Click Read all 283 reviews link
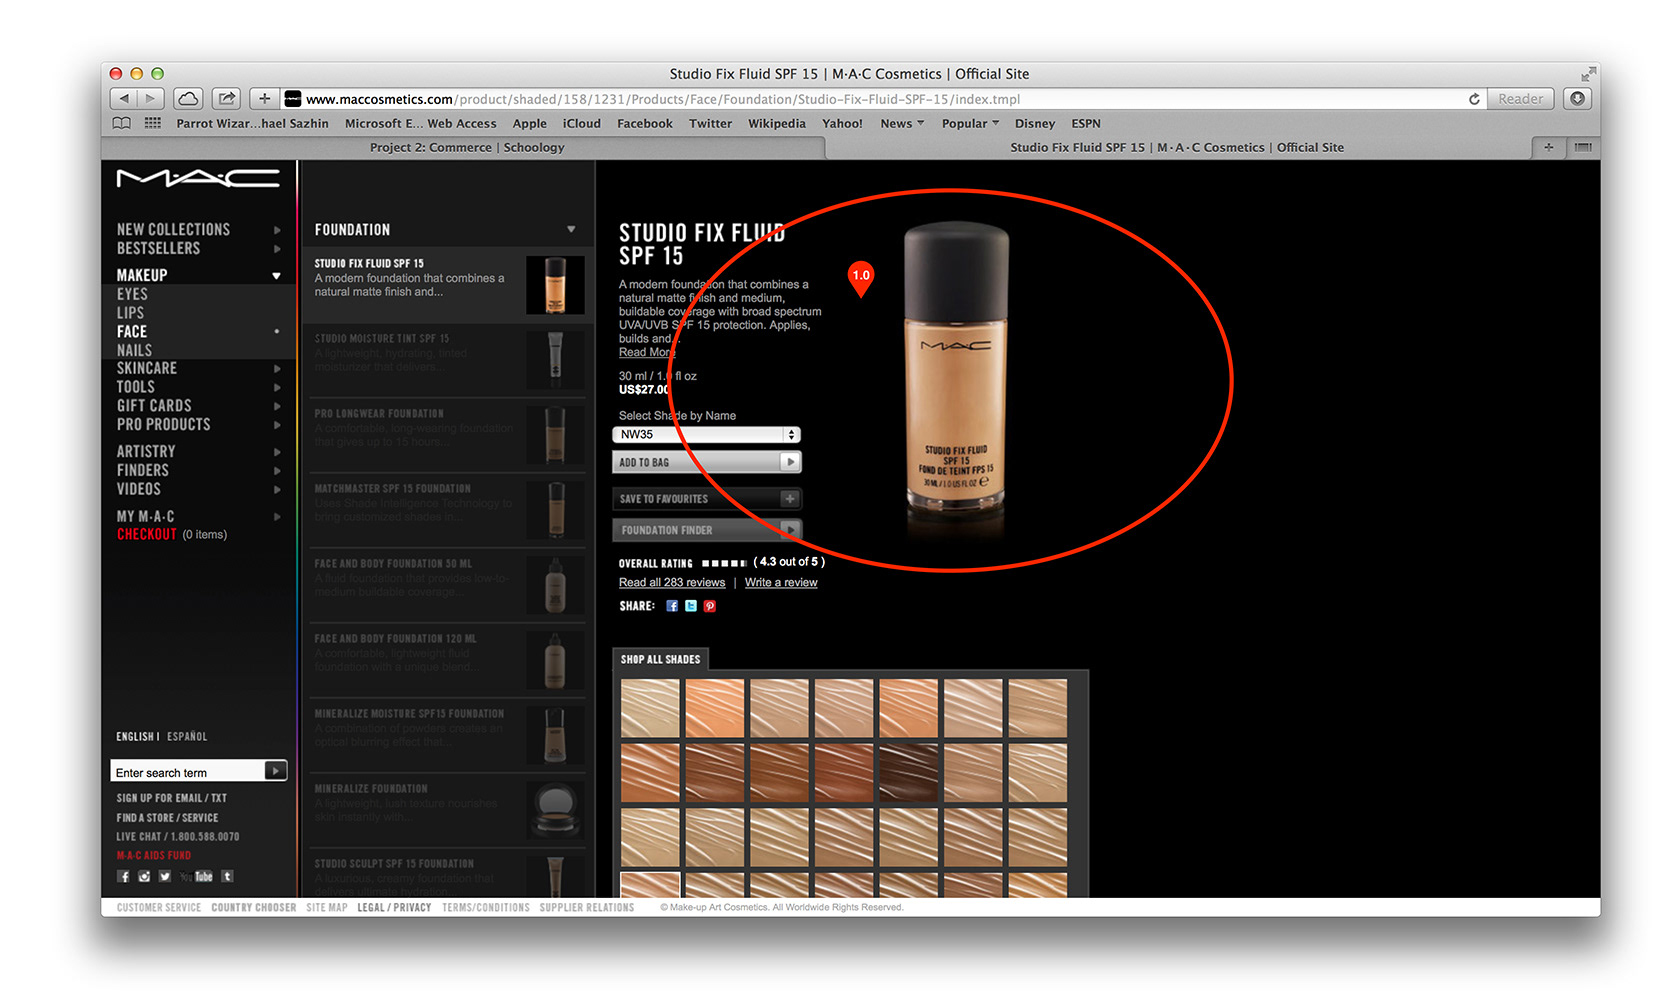Viewport: 1659px width, 1005px height. pyautogui.click(x=672, y=583)
